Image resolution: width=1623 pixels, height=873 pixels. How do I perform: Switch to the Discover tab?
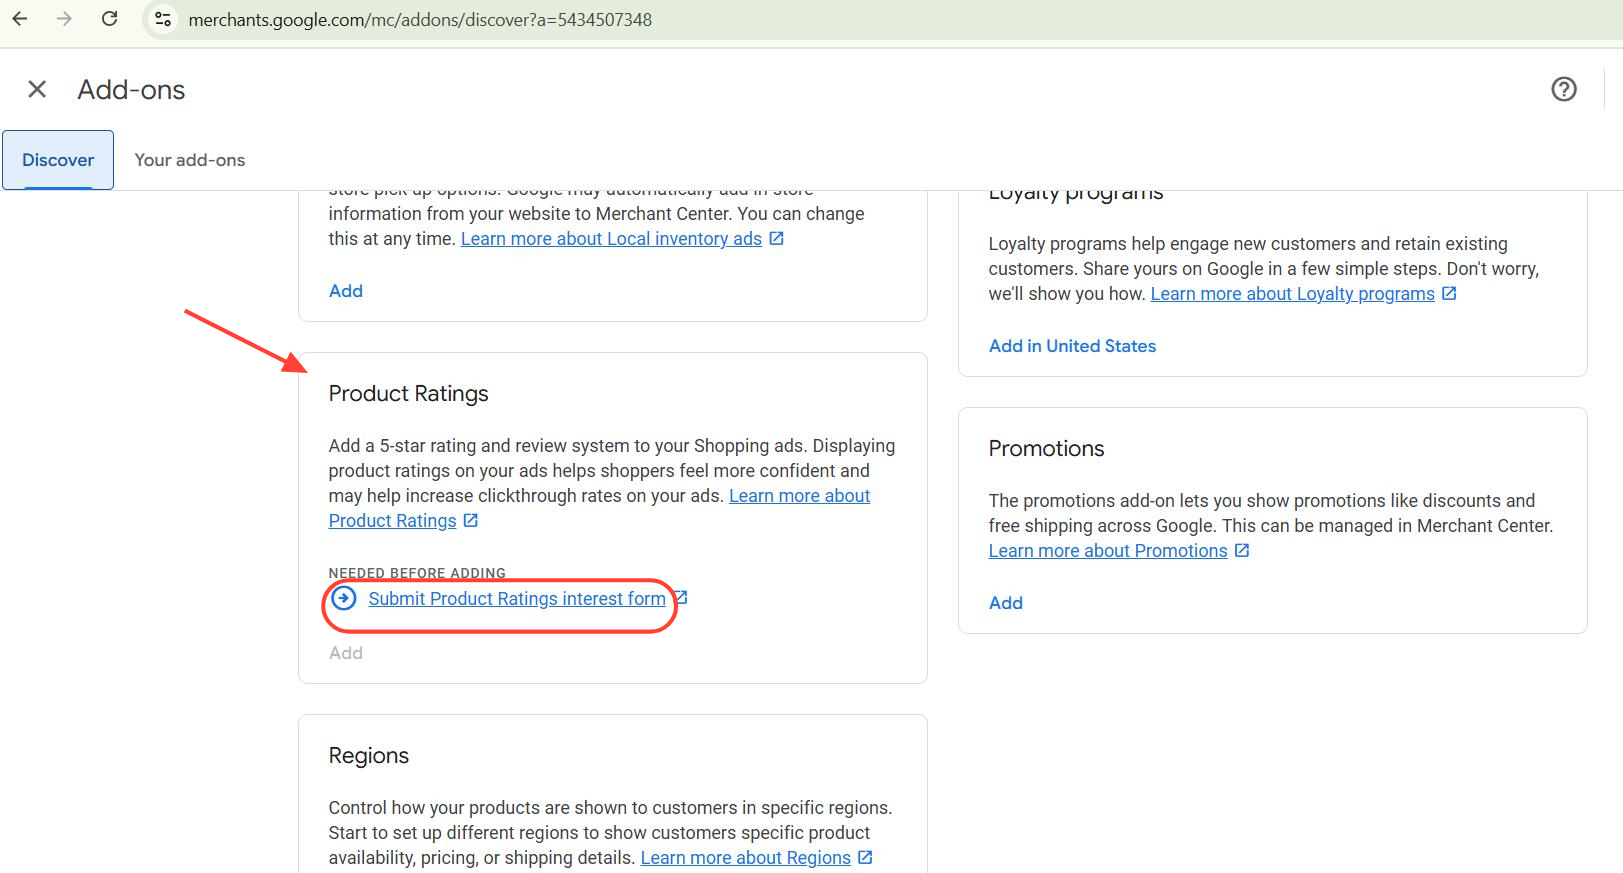pos(58,160)
